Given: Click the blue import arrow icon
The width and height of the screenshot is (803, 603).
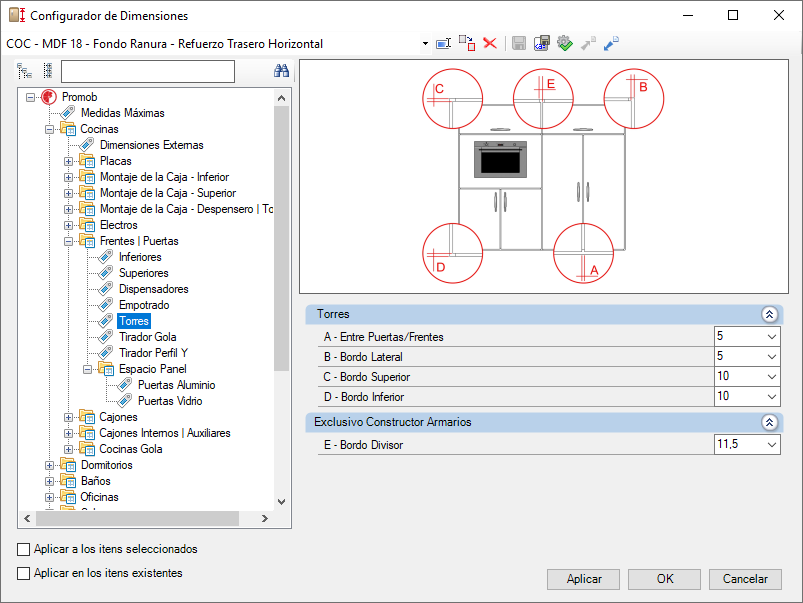Looking at the screenshot, I should (611, 43).
